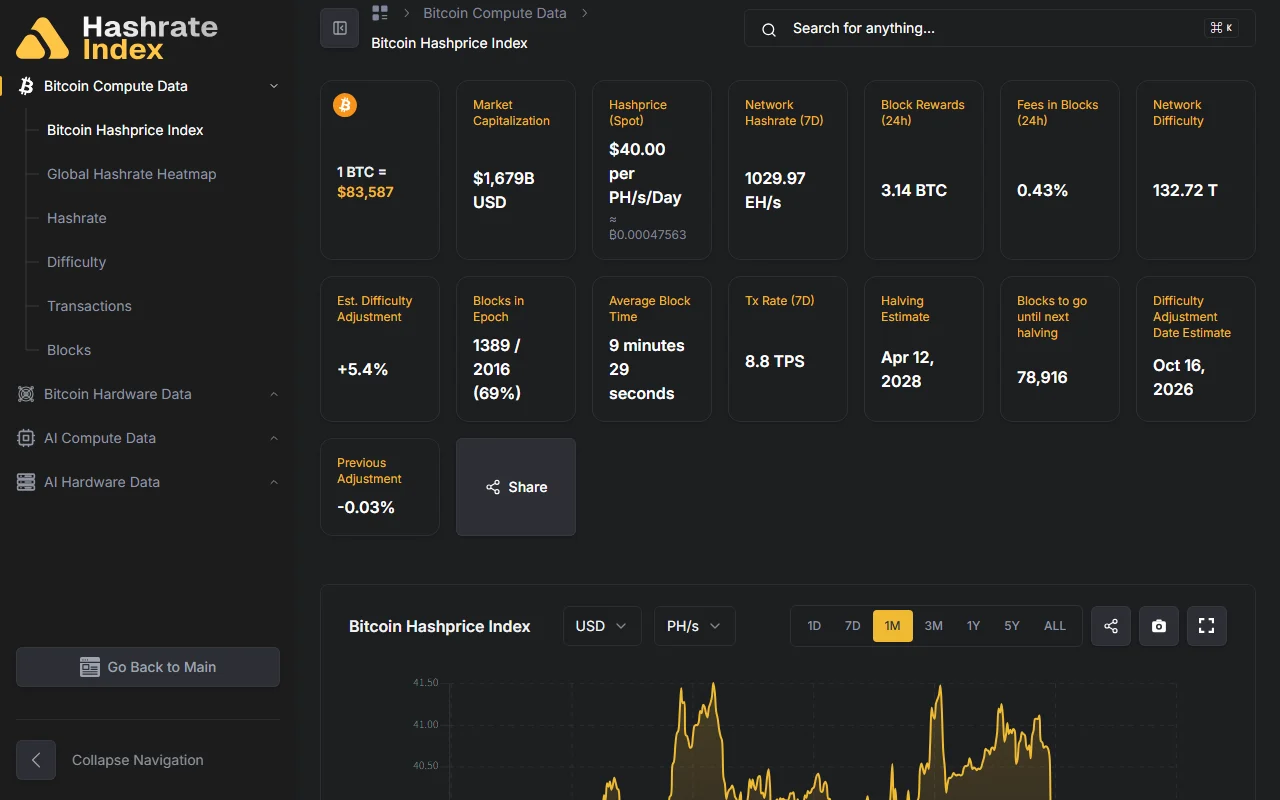Click the Hashrate Index logo

click(117, 38)
